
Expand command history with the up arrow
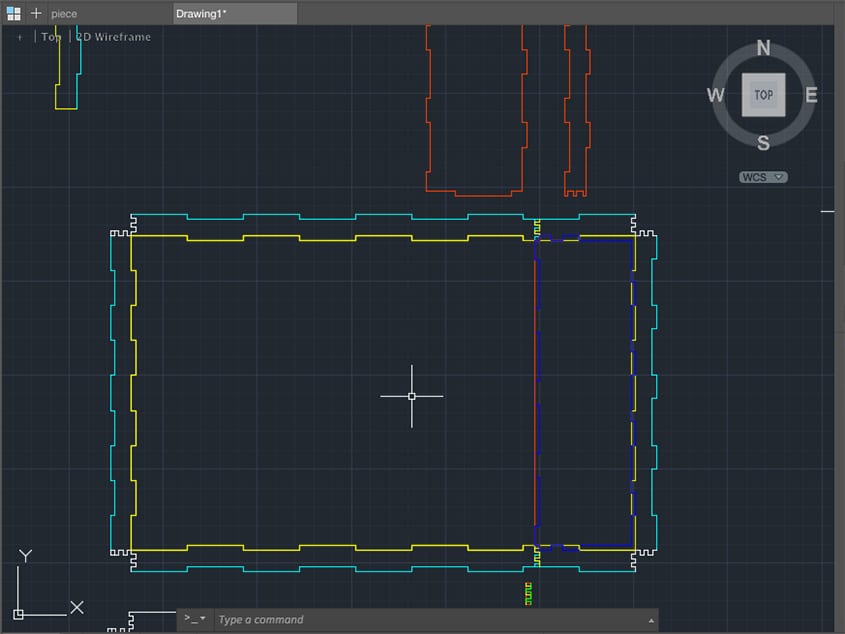coord(651,619)
